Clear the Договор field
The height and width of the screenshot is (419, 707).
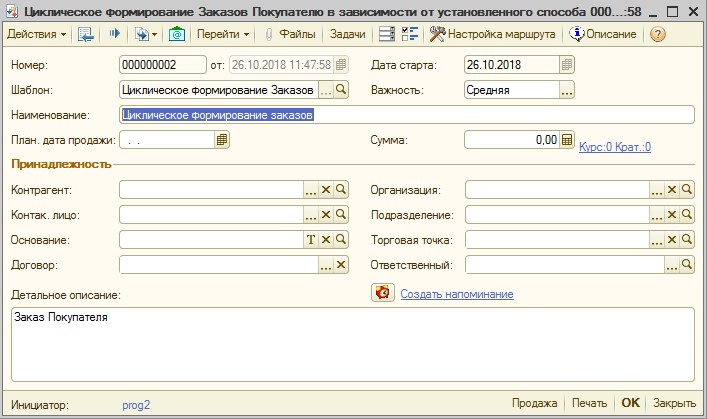point(341,265)
